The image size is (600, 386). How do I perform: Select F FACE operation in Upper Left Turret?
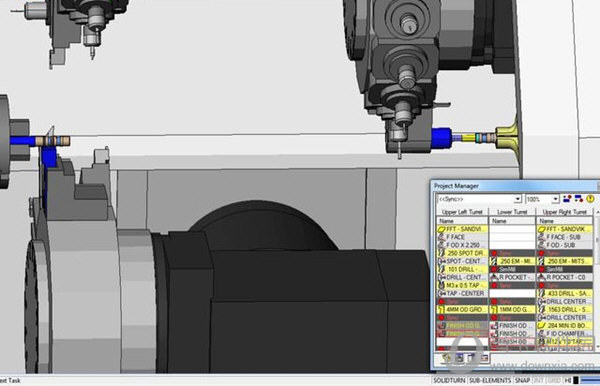pyautogui.click(x=463, y=237)
